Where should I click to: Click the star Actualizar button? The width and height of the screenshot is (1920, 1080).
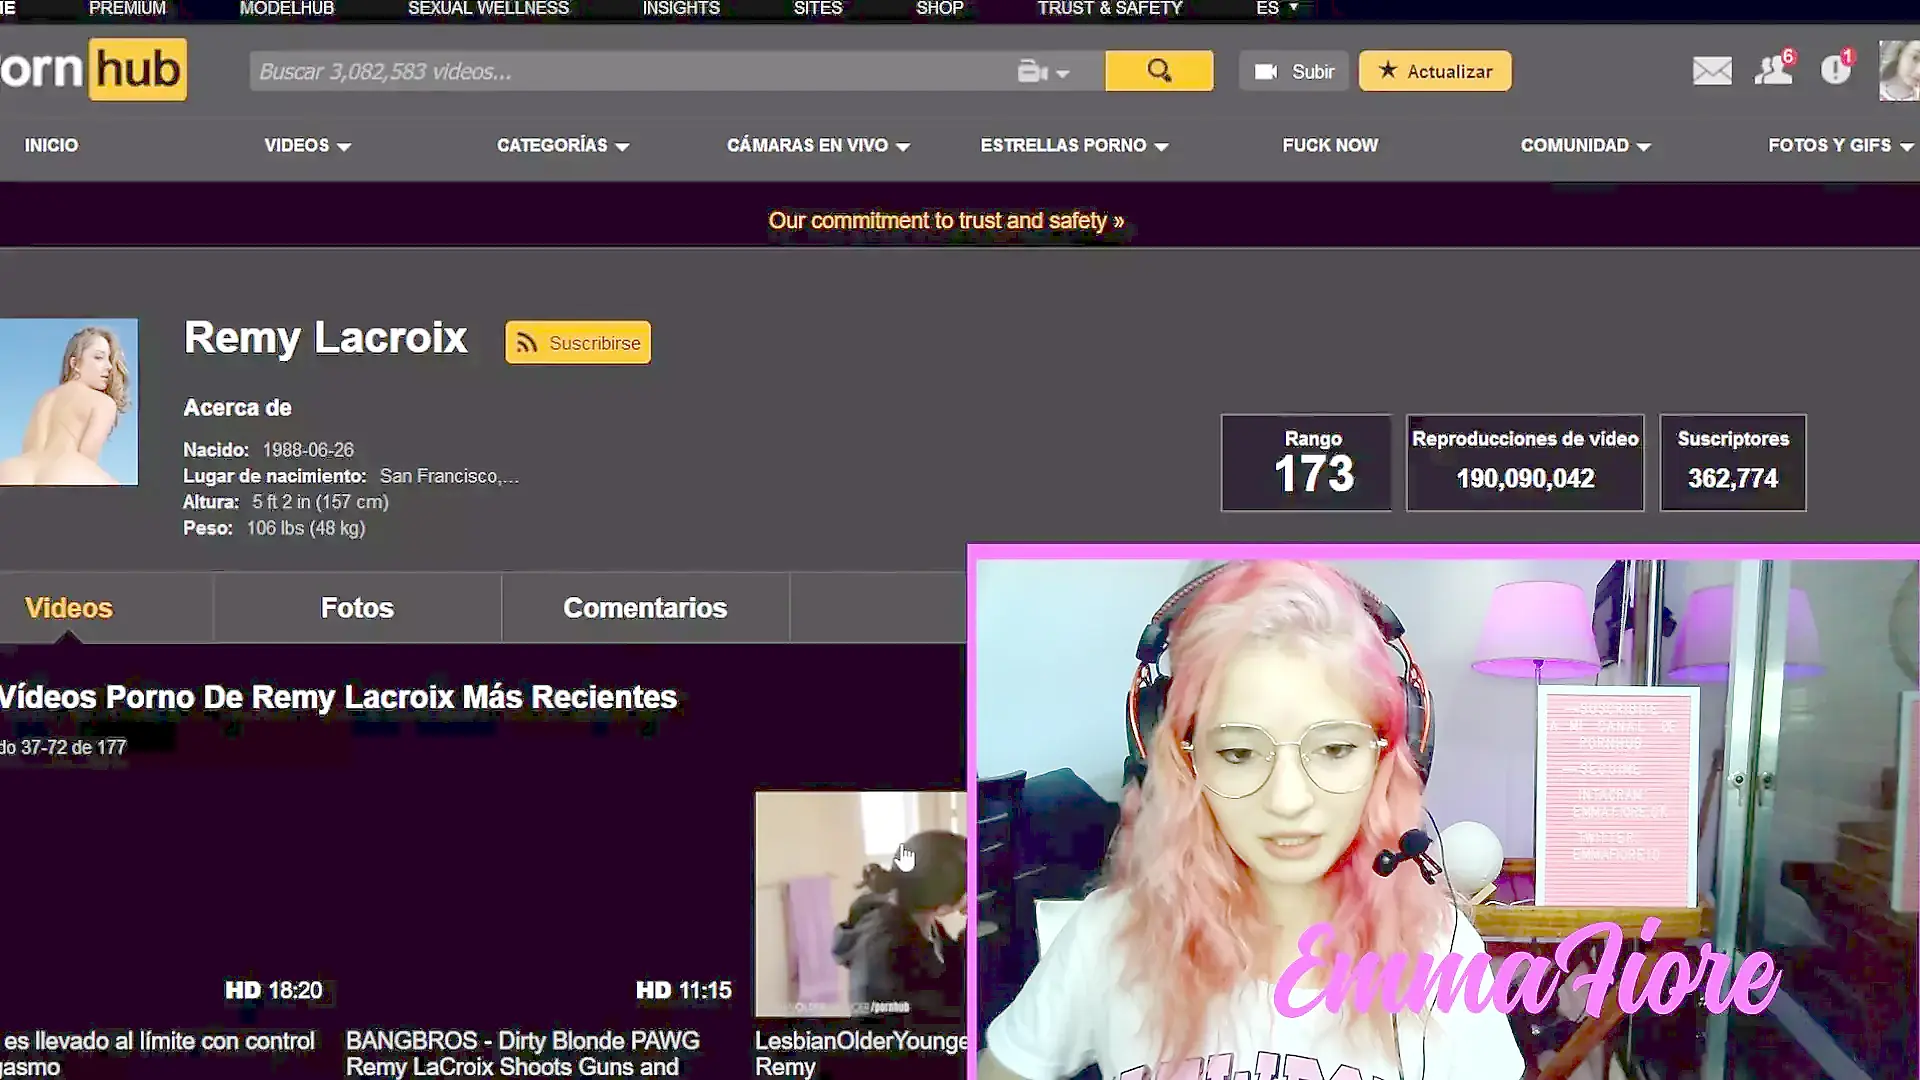point(1435,71)
